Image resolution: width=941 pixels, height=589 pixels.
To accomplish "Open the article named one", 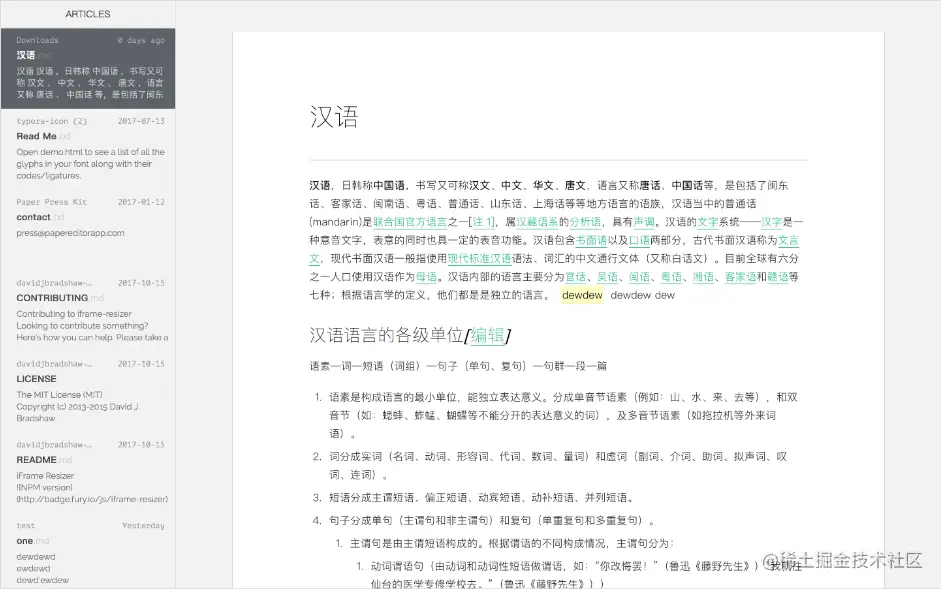I will click(x=88, y=552).
